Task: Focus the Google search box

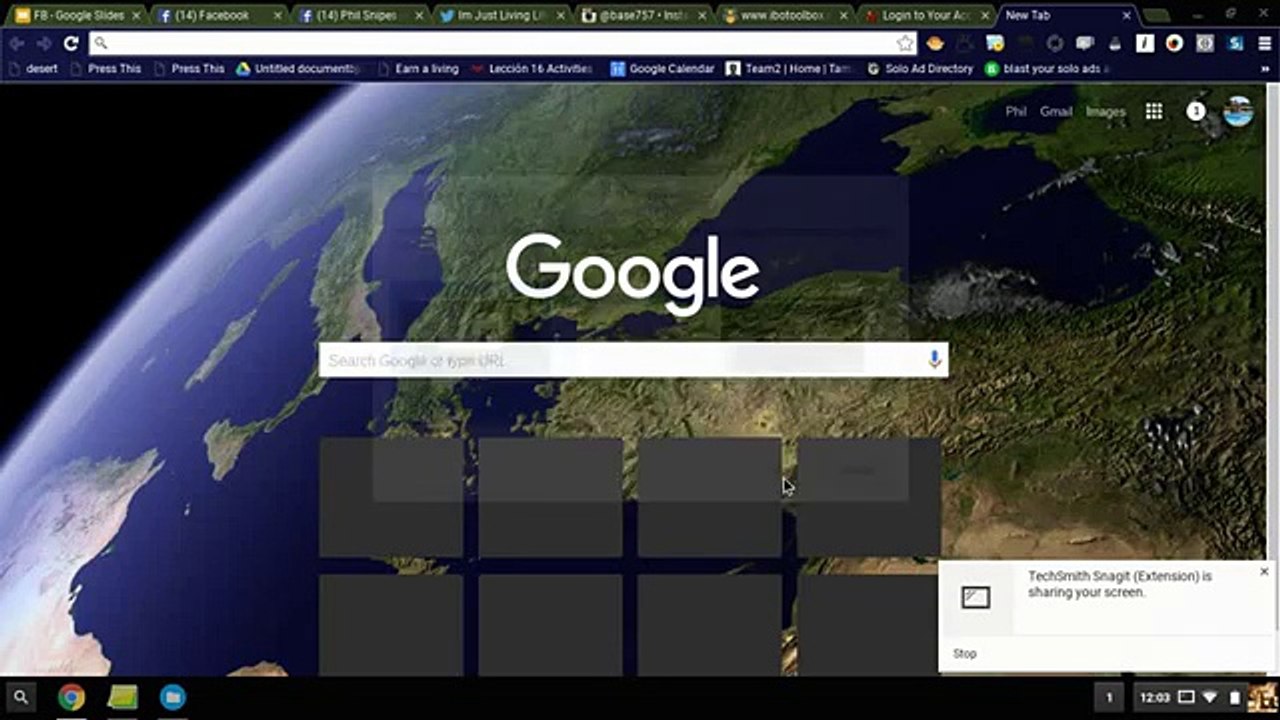Action: (633, 360)
